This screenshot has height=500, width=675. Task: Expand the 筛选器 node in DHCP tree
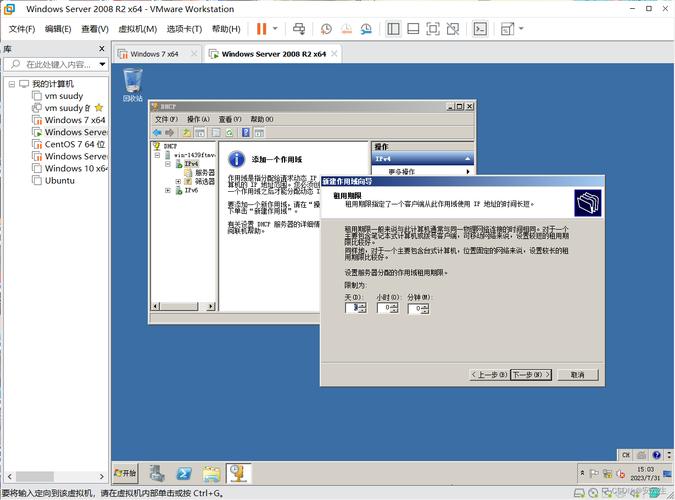(178, 181)
